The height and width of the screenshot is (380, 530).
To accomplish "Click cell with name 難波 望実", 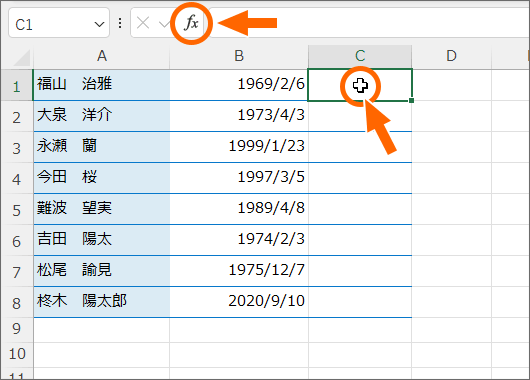I will pos(101,209).
